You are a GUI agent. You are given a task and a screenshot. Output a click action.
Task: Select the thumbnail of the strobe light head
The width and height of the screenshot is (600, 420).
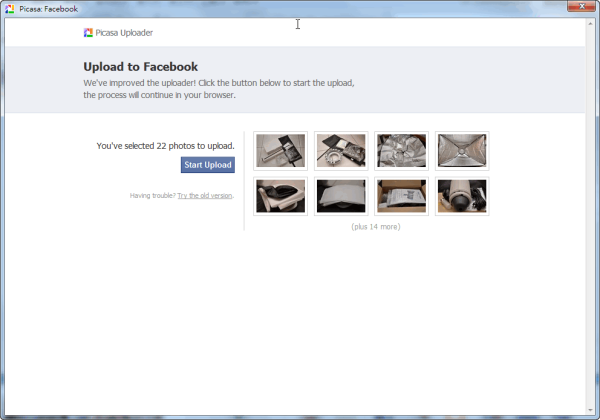(x=462, y=196)
